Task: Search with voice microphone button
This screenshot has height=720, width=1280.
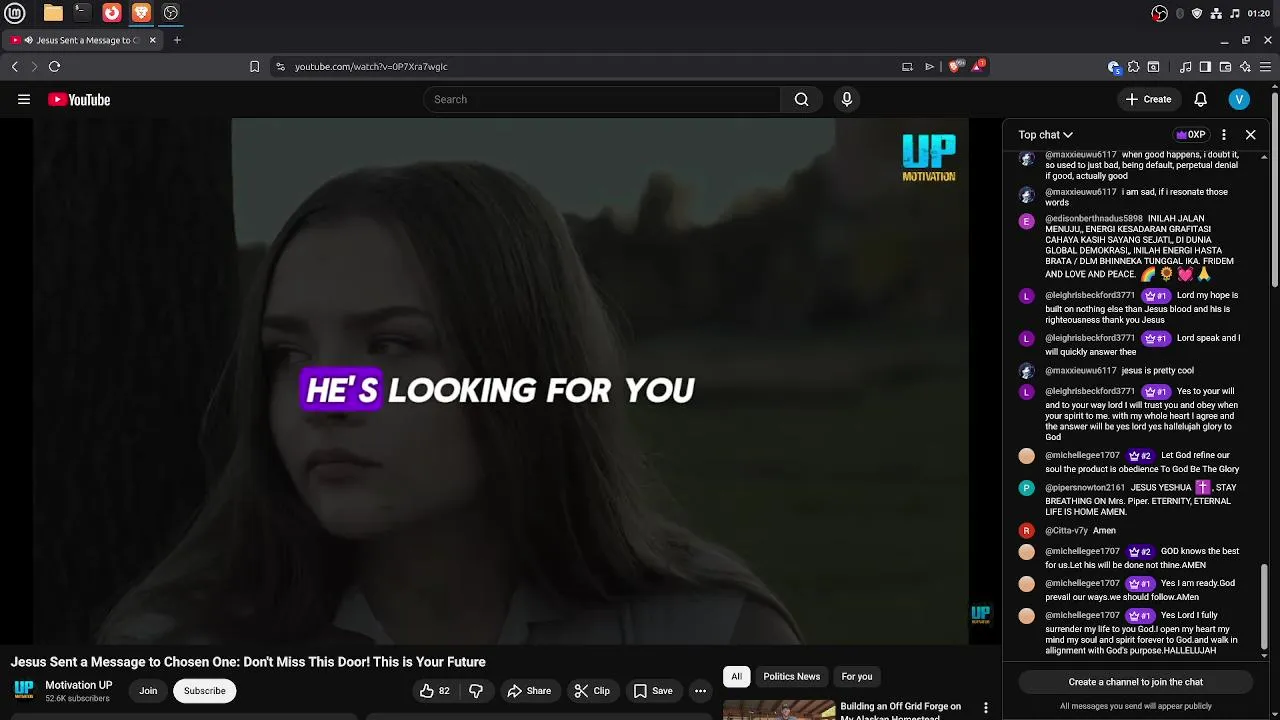Action: tap(847, 99)
